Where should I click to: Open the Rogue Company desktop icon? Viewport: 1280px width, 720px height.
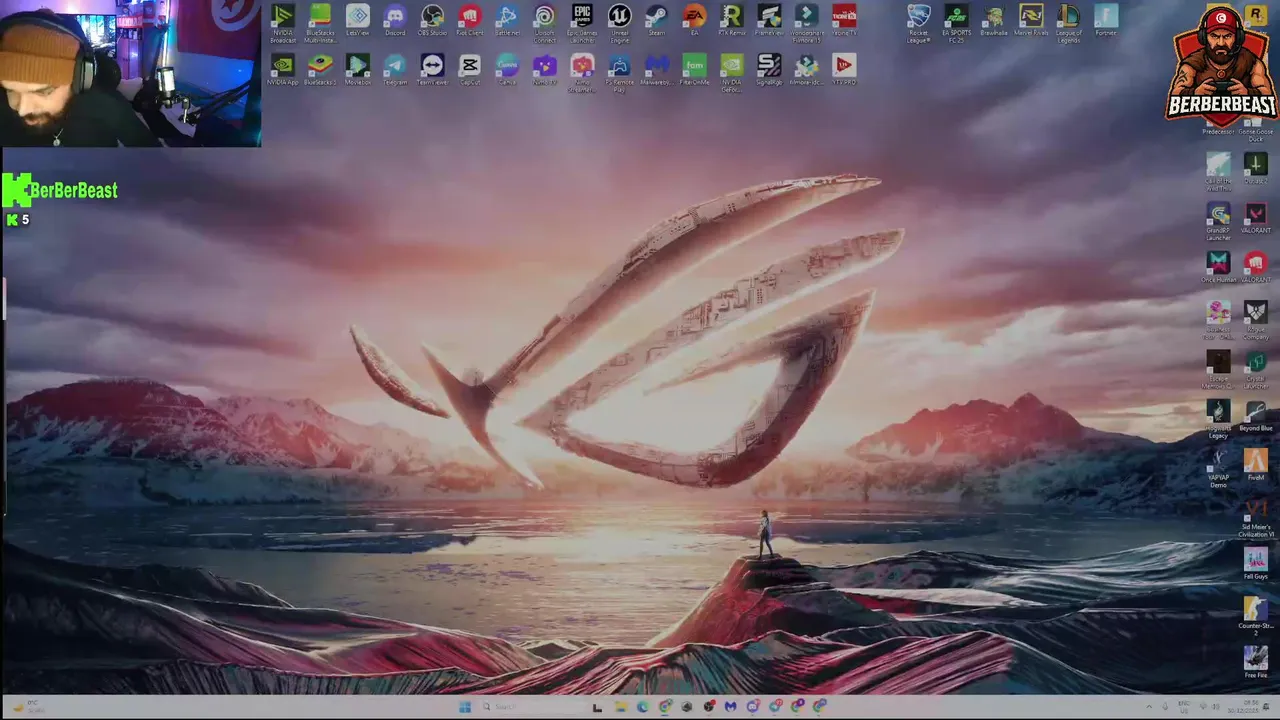[x=1256, y=321]
